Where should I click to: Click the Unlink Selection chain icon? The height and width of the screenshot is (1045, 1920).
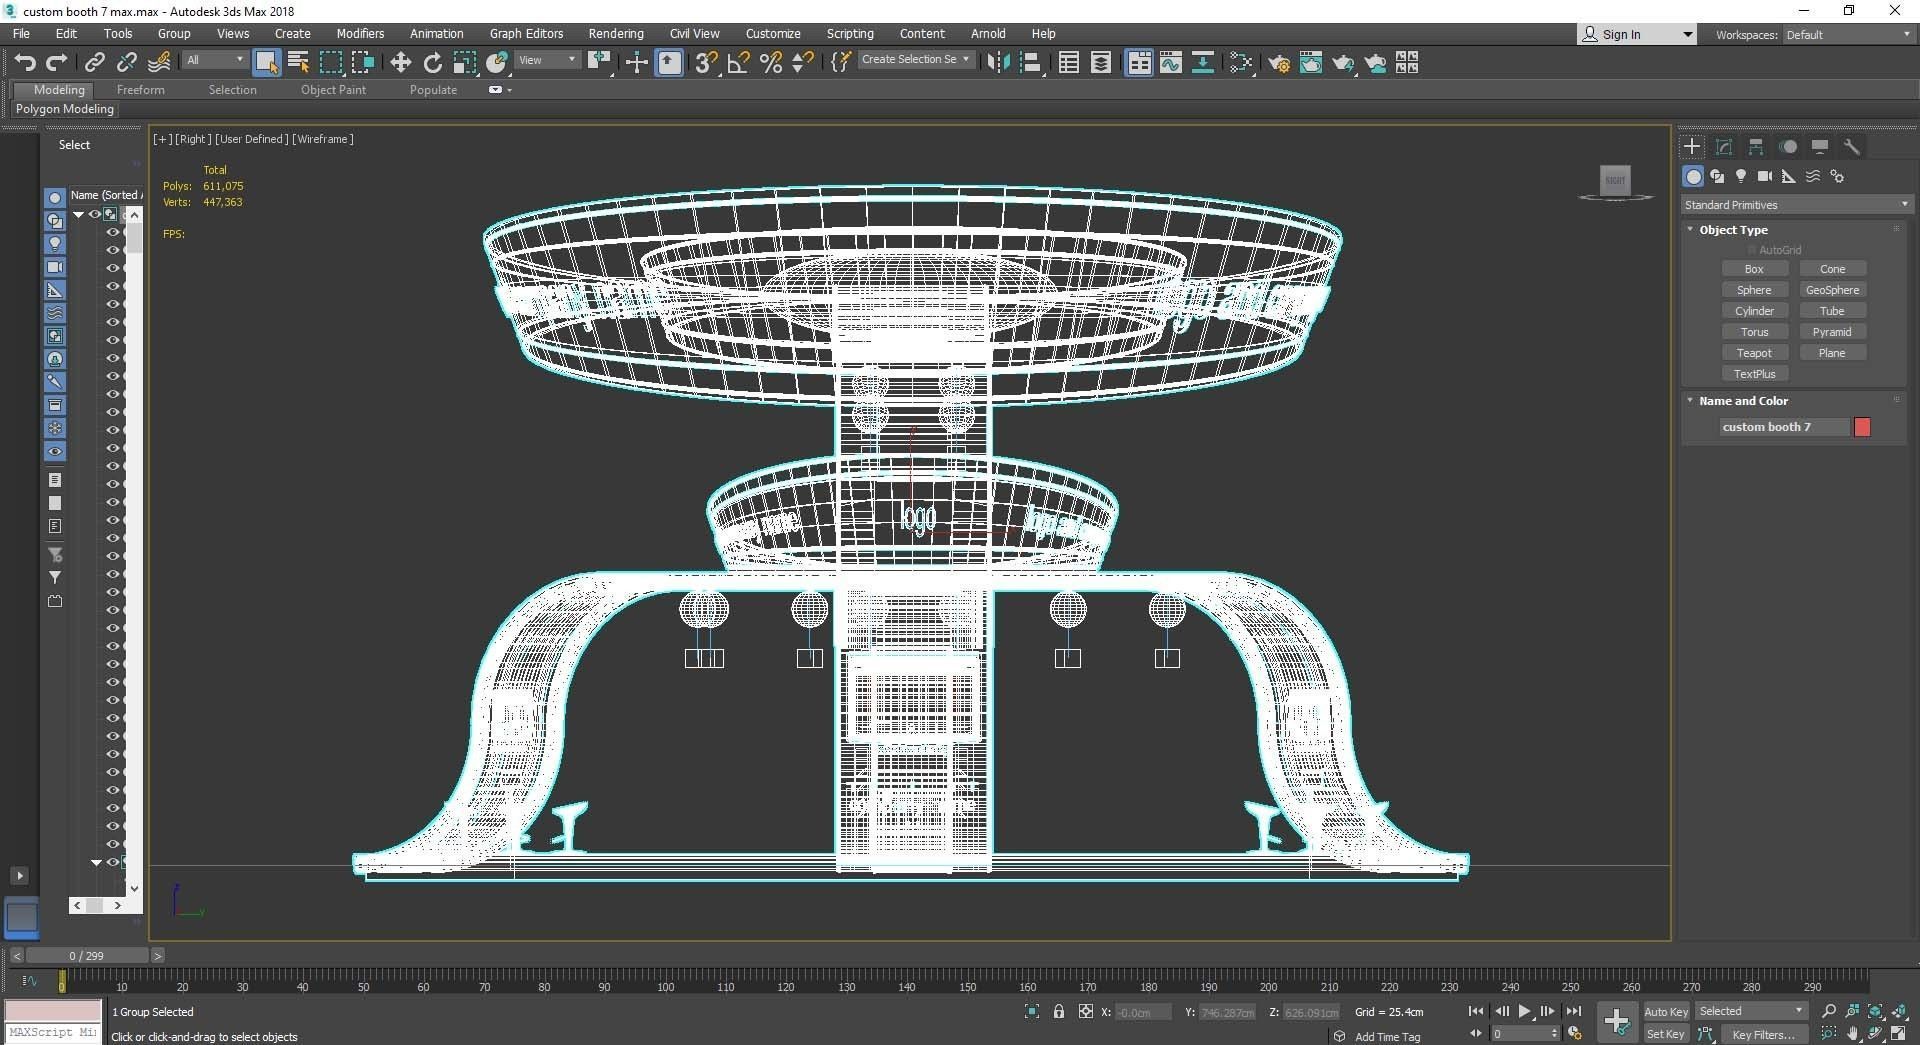pyautogui.click(x=126, y=63)
